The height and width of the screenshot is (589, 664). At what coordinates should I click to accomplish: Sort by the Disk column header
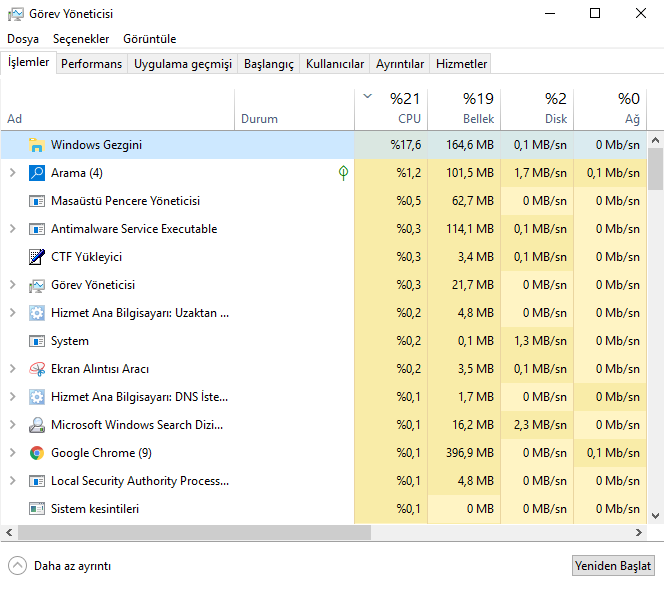tap(537, 109)
